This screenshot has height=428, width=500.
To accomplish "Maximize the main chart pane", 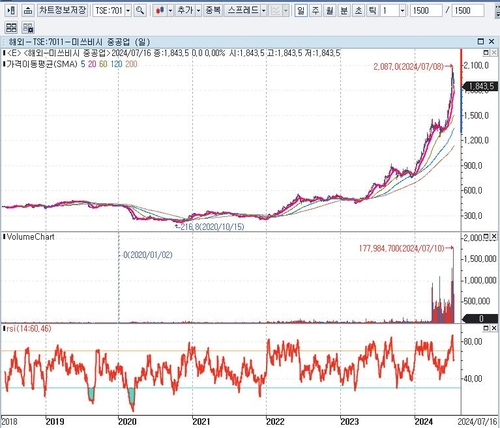I will tap(486, 53).
